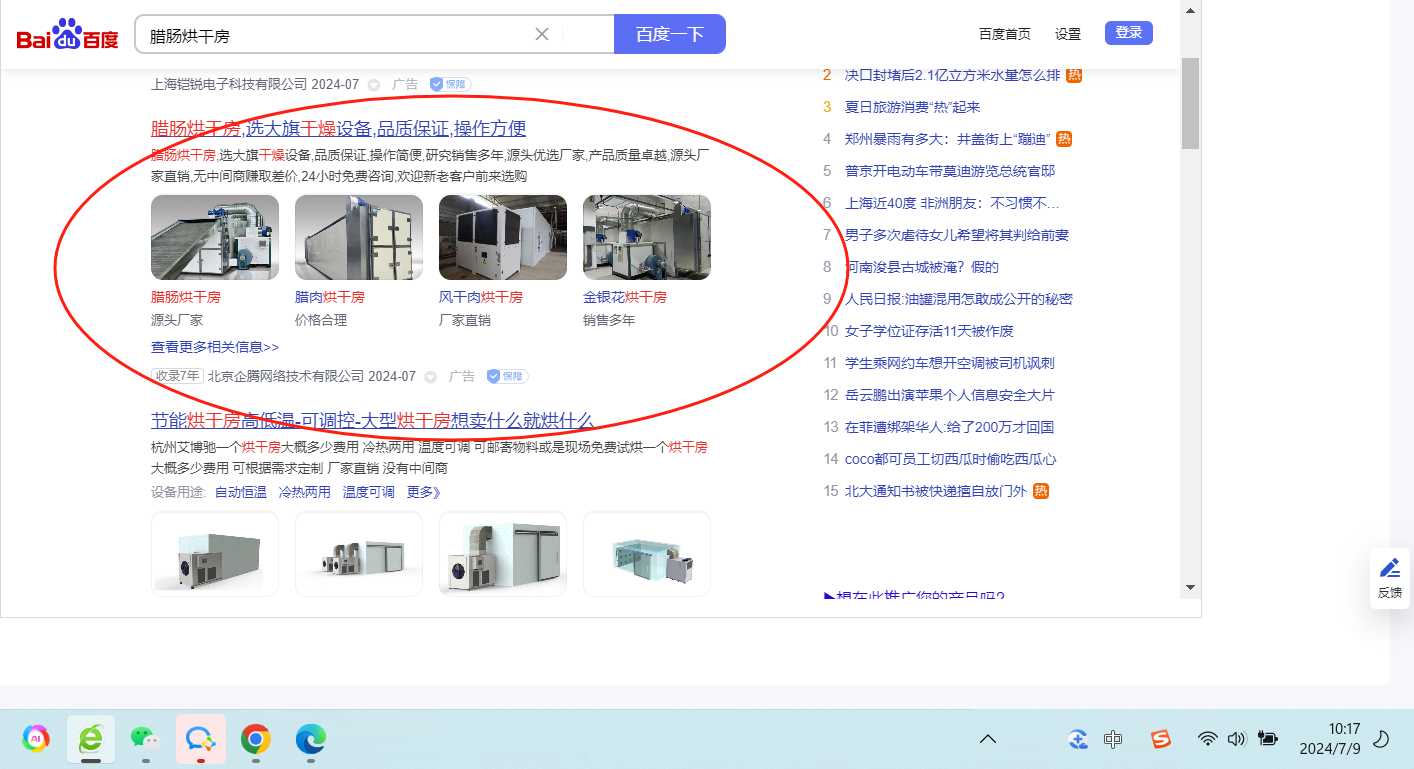Image resolution: width=1414 pixels, height=769 pixels.
Task: Click the 热 badge beside 郑州暴雨有多大
Action: [x=1064, y=139]
